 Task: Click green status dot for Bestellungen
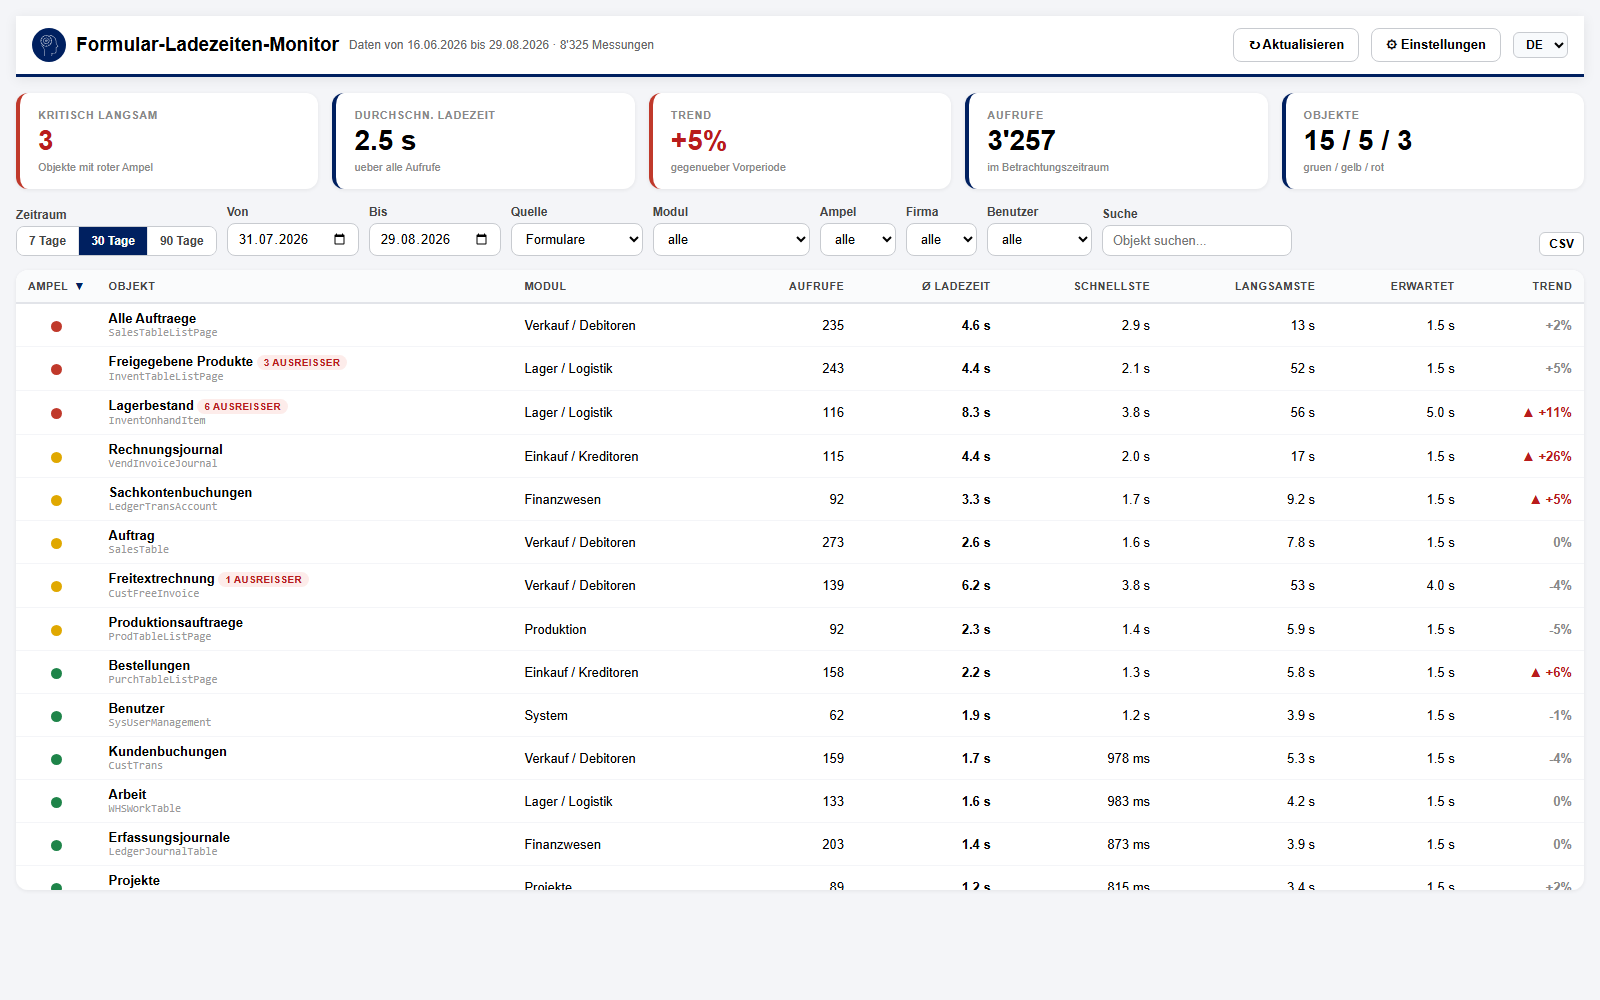click(56, 673)
